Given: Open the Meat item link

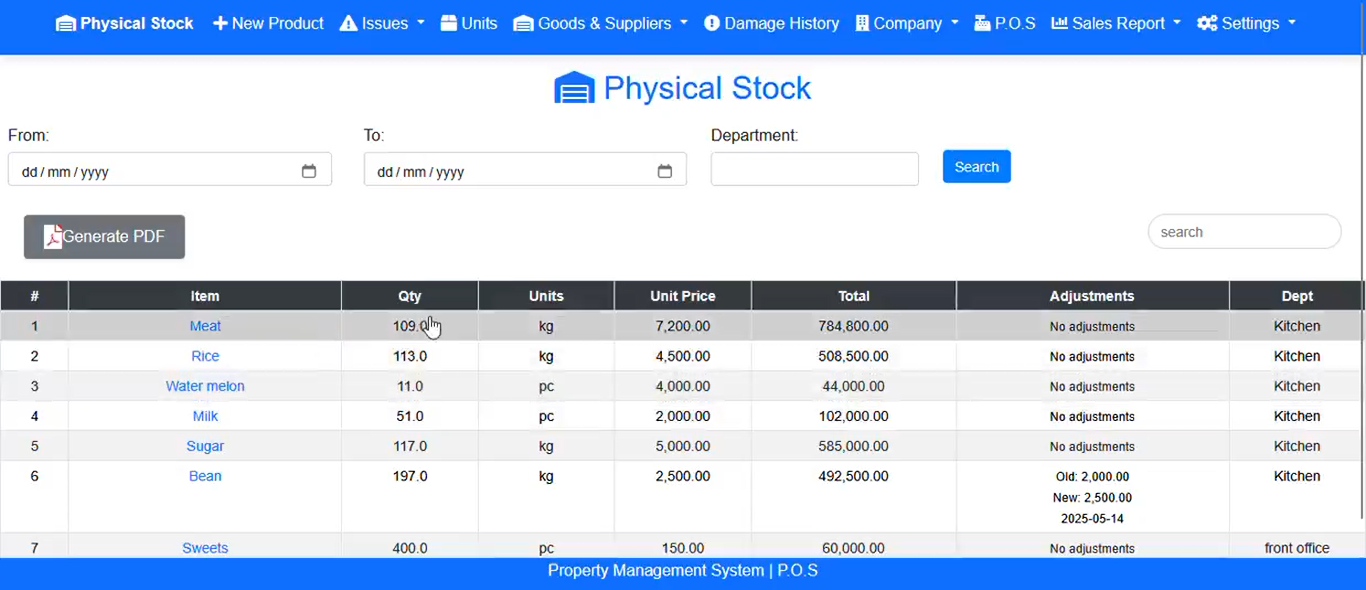Looking at the screenshot, I should (x=205, y=326).
